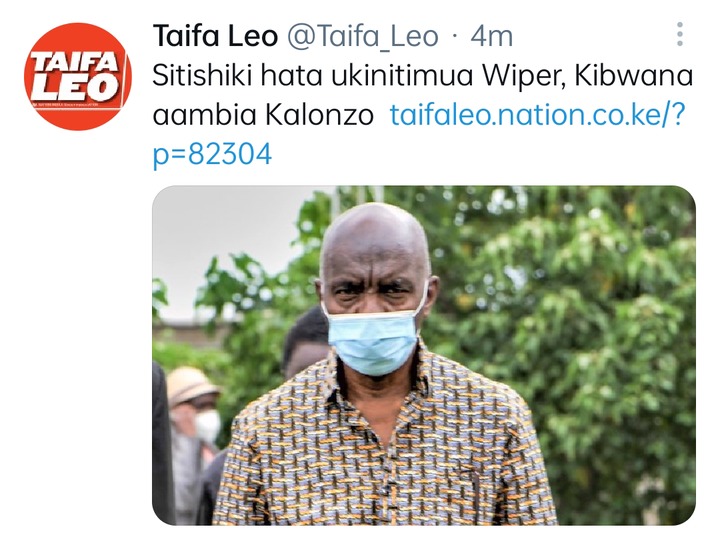The width and height of the screenshot is (720, 537).
Task: Open the tweet's three-dot more options menu
Action: 680,34
